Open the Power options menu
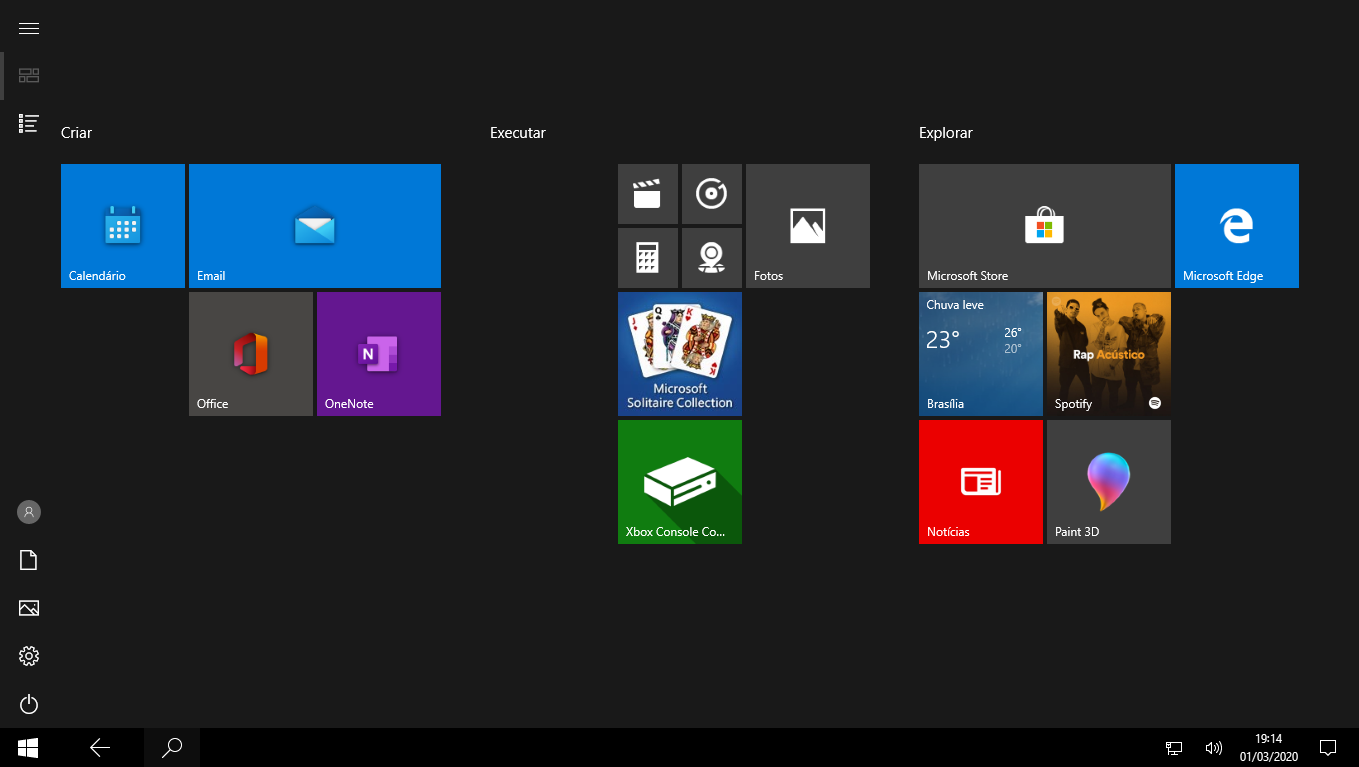This screenshot has height=767, width=1359. tap(29, 704)
